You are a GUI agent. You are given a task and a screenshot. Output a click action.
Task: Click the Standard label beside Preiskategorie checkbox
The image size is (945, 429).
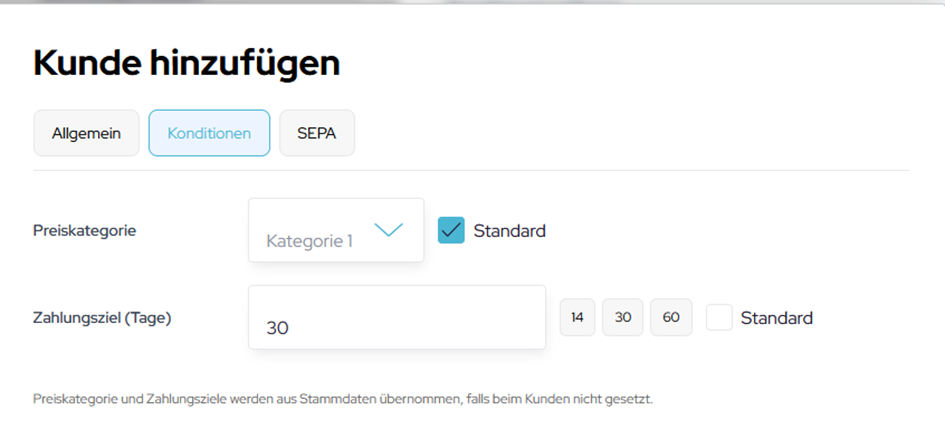point(509,231)
